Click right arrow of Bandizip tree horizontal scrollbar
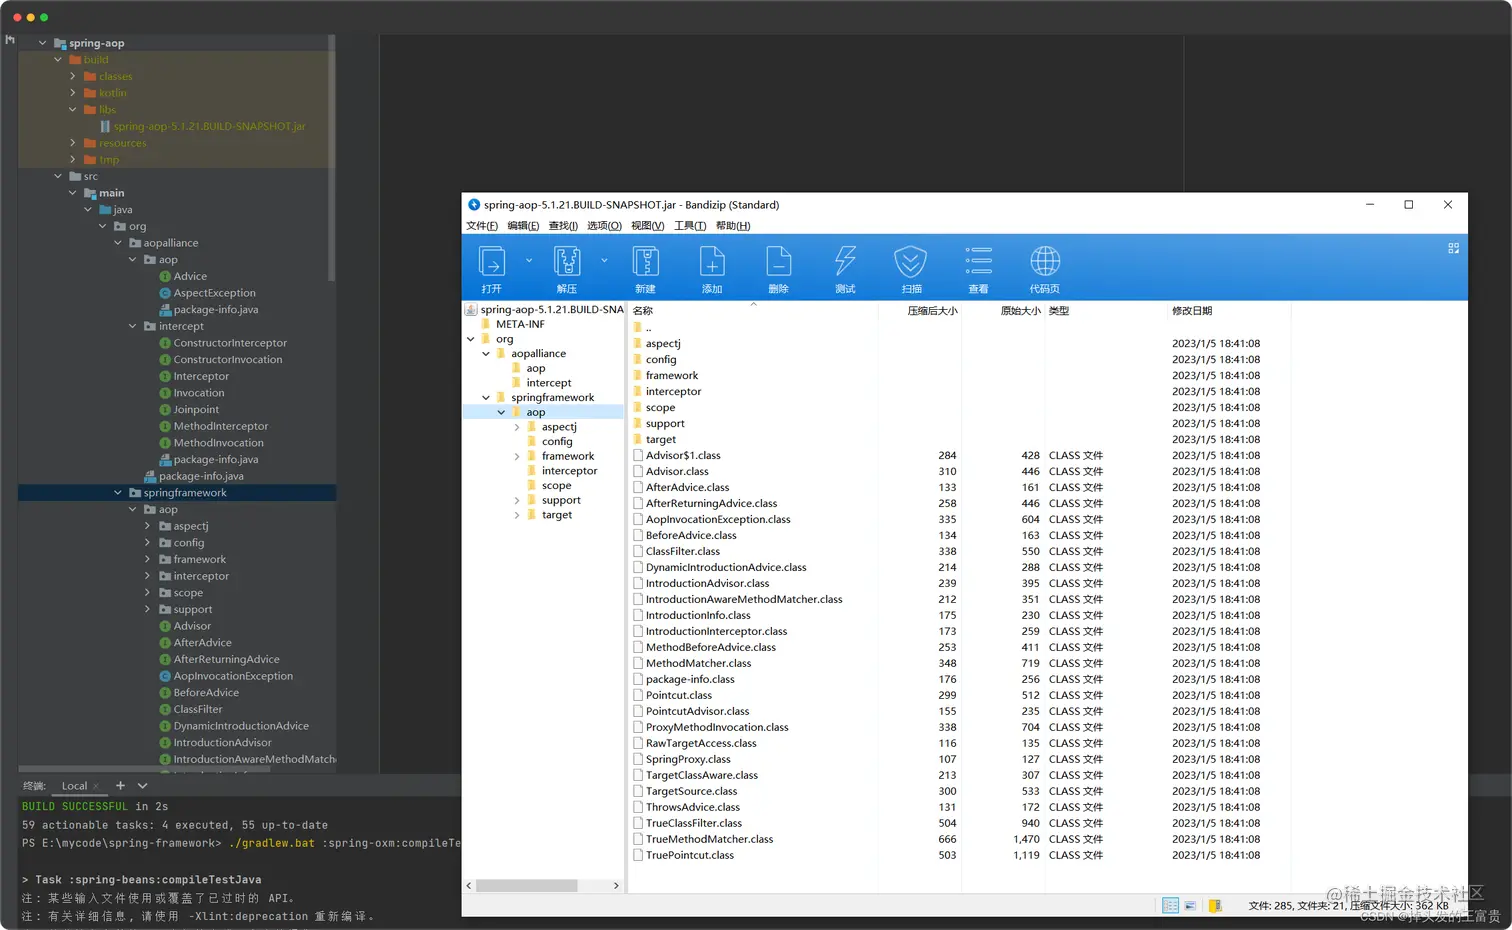The height and width of the screenshot is (930, 1512). pos(616,886)
